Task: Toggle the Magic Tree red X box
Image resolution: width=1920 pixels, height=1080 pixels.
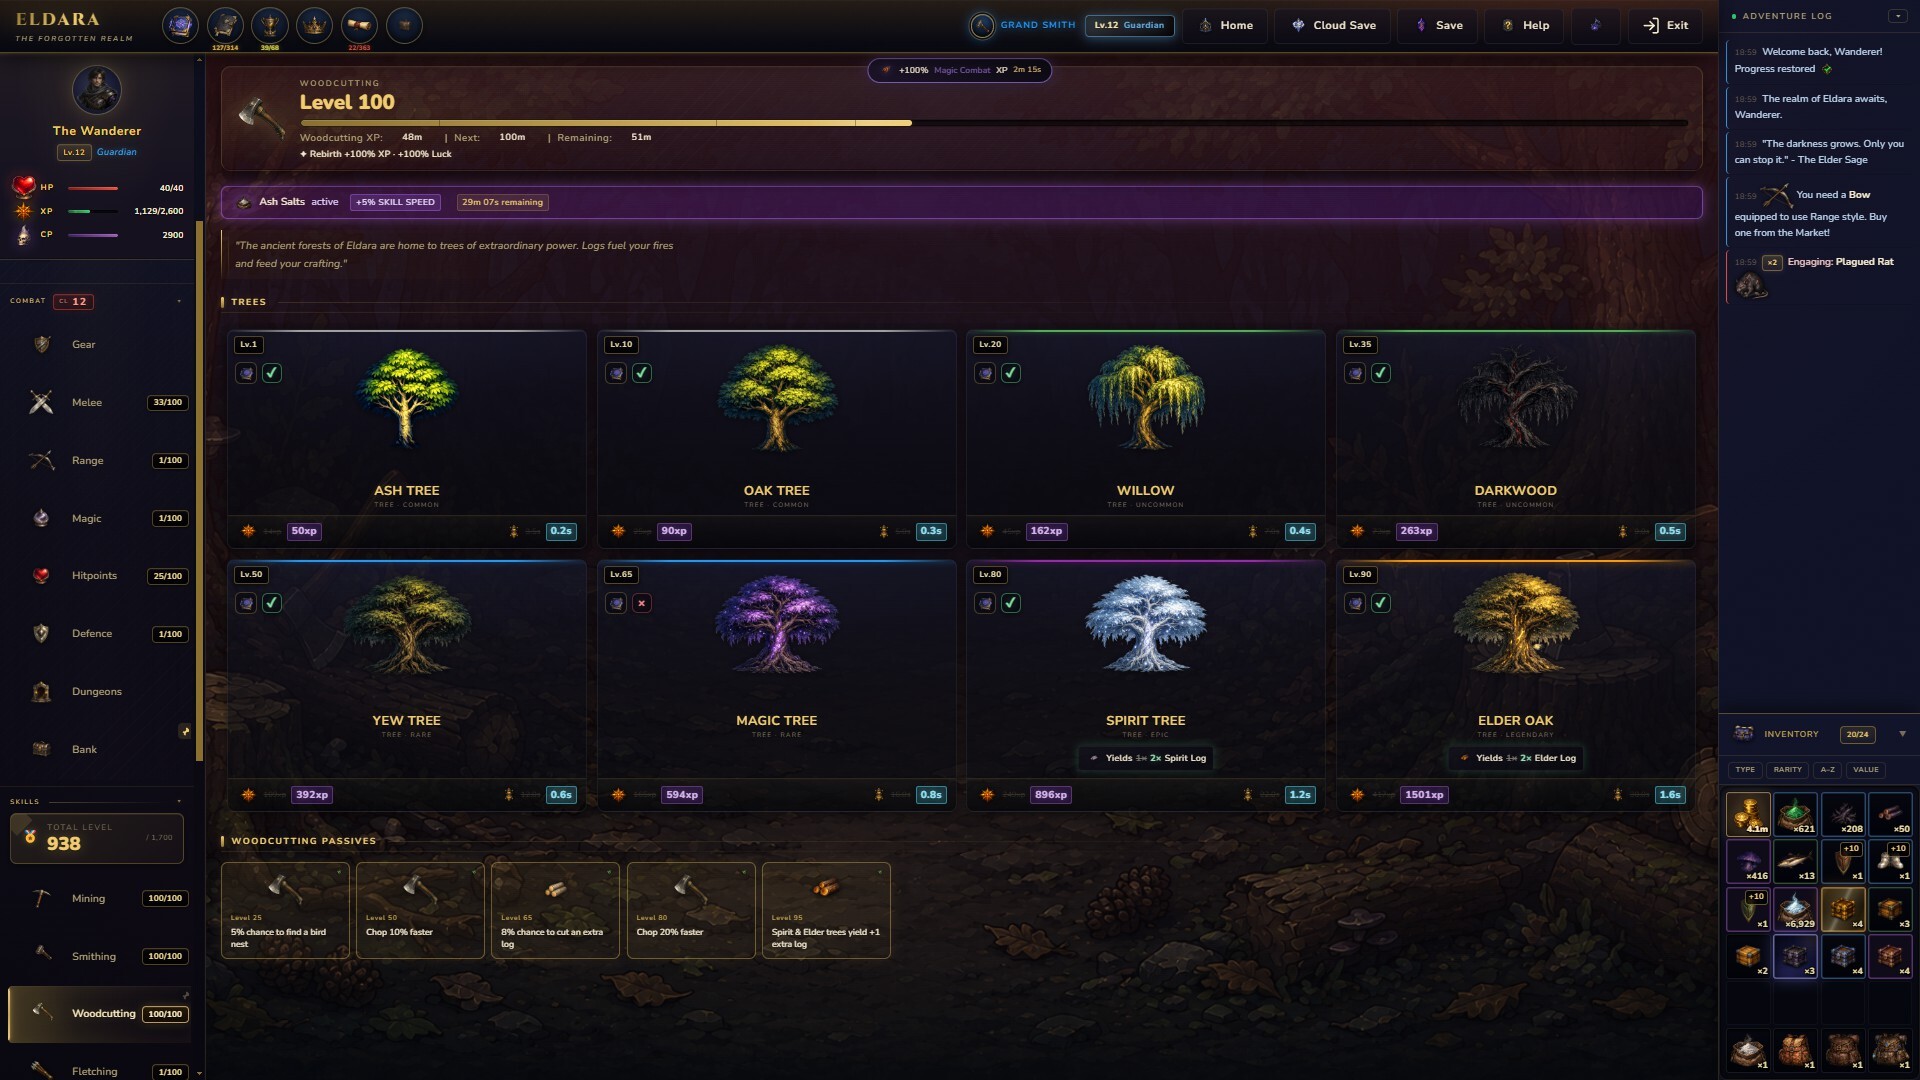Action: point(642,603)
